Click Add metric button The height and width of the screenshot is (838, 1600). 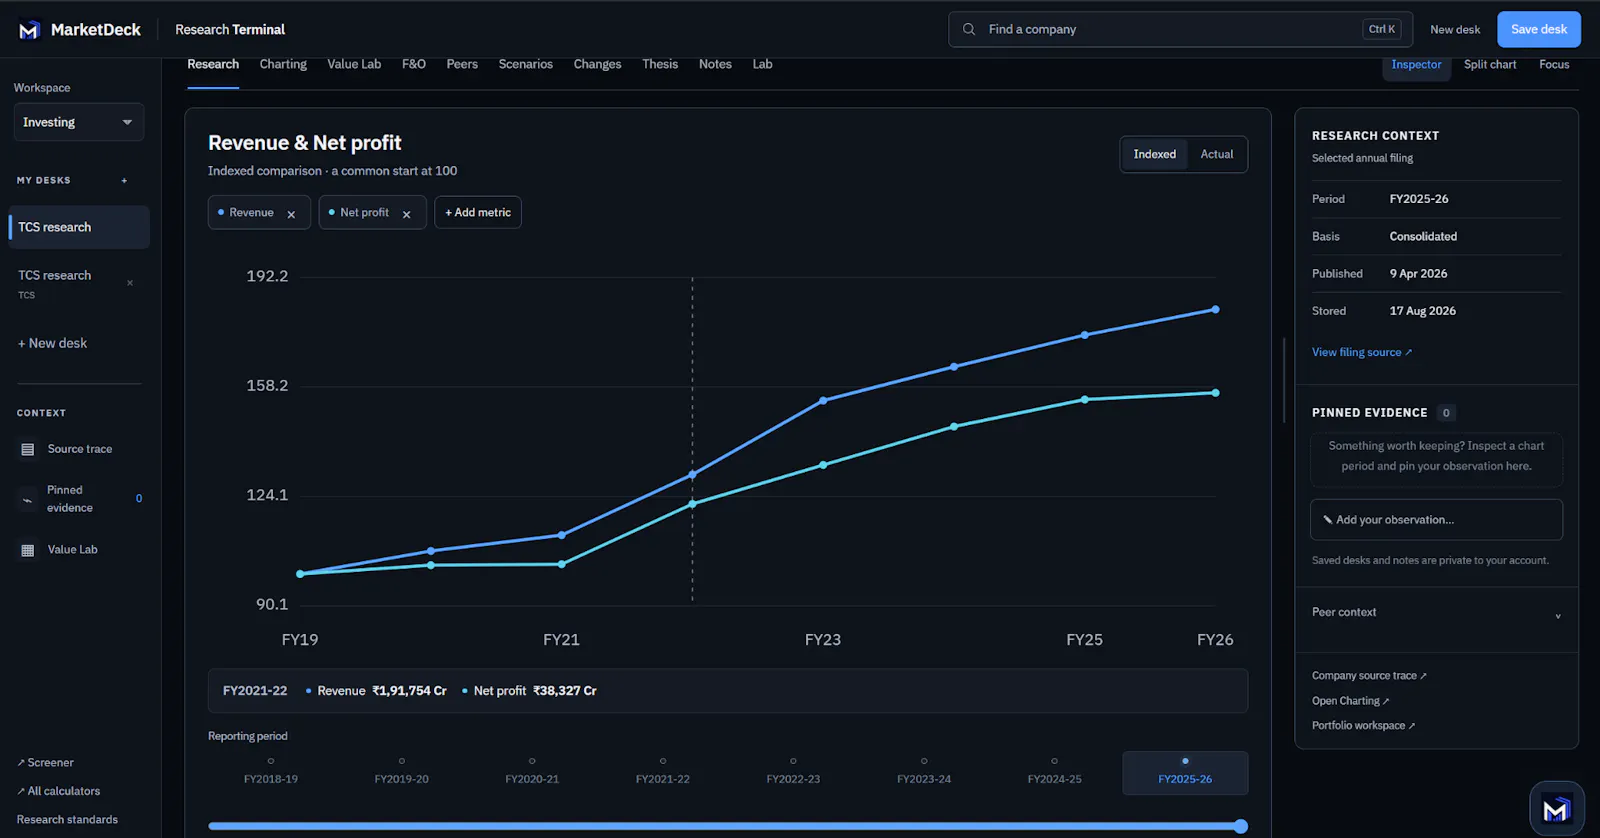[x=478, y=213]
